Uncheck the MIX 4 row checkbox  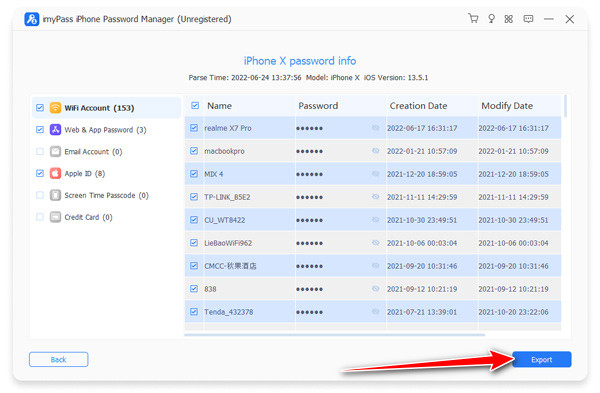point(194,174)
